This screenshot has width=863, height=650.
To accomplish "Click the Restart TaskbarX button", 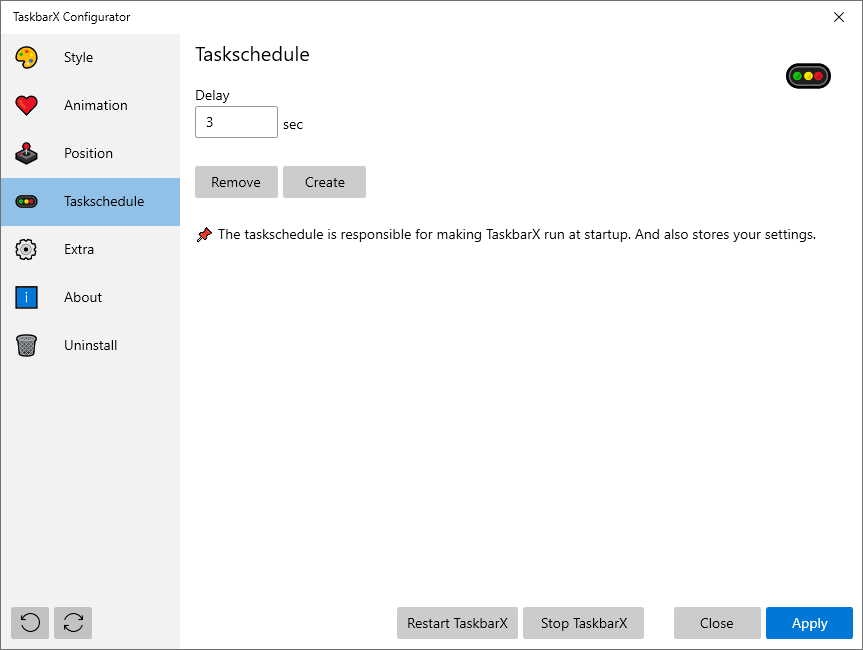I will pyautogui.click(x=457, y=623).
